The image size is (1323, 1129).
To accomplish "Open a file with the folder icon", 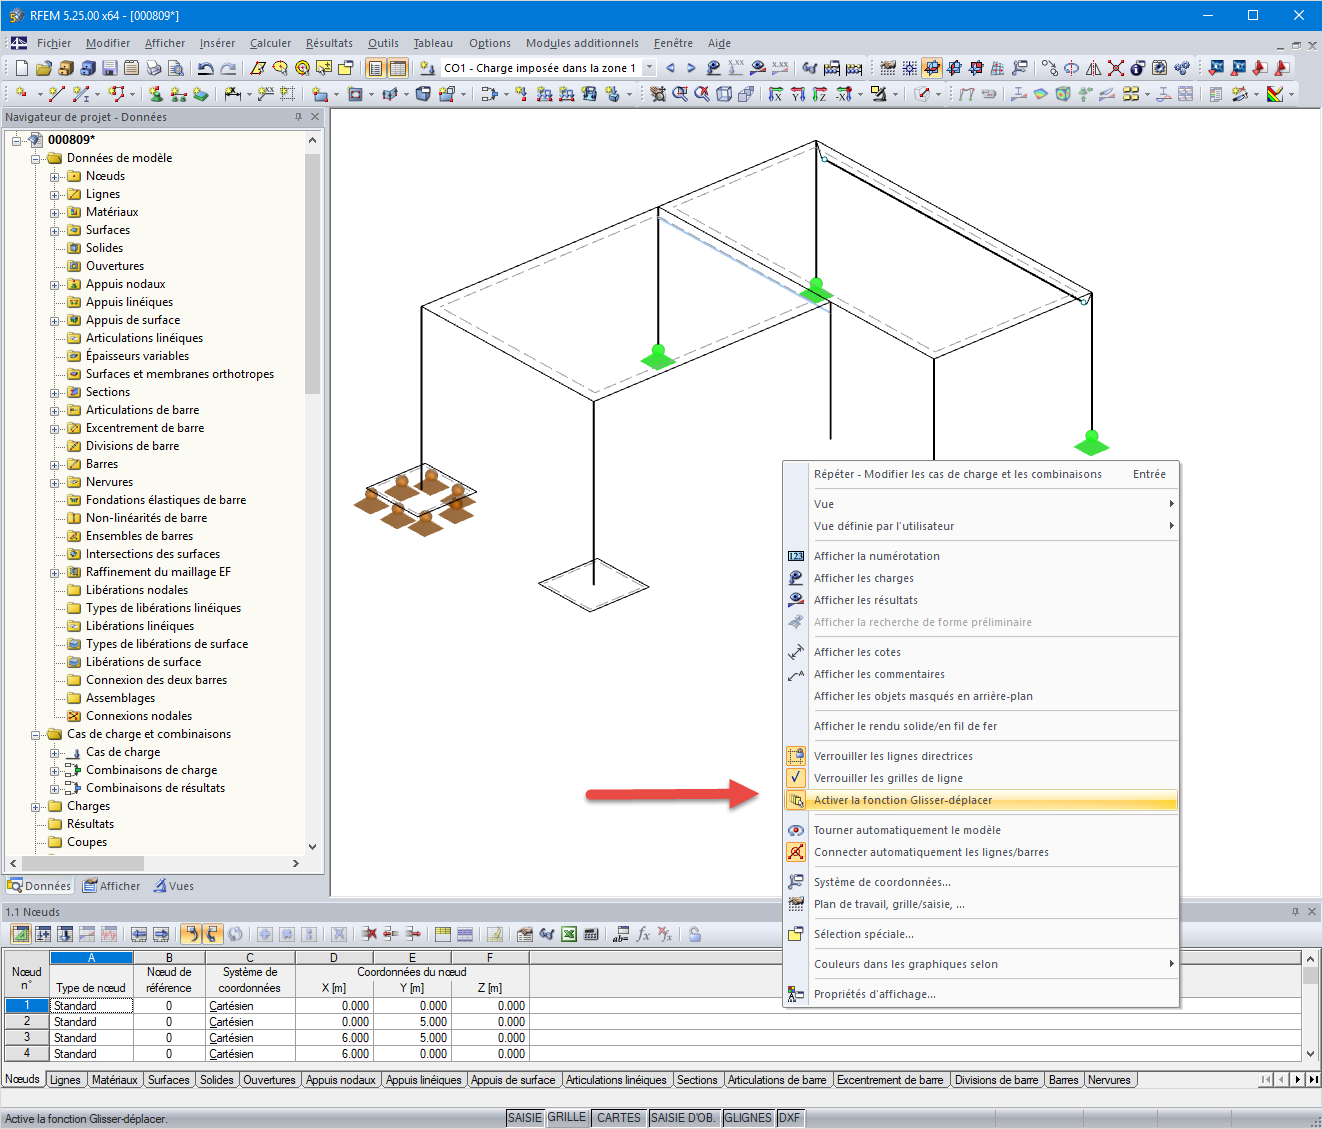I will pos(43,68).
